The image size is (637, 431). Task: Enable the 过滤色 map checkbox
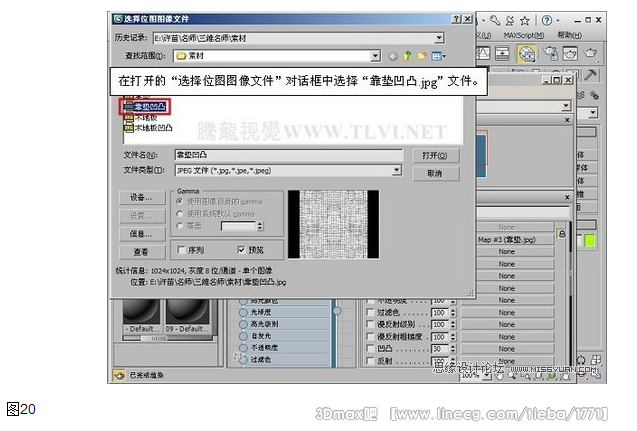pos(370,312)
